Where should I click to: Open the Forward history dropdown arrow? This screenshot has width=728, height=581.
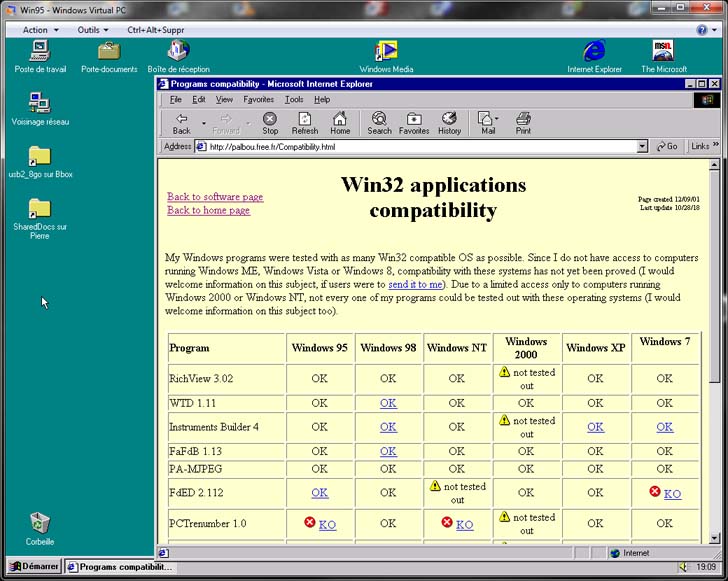click(248, 124)
